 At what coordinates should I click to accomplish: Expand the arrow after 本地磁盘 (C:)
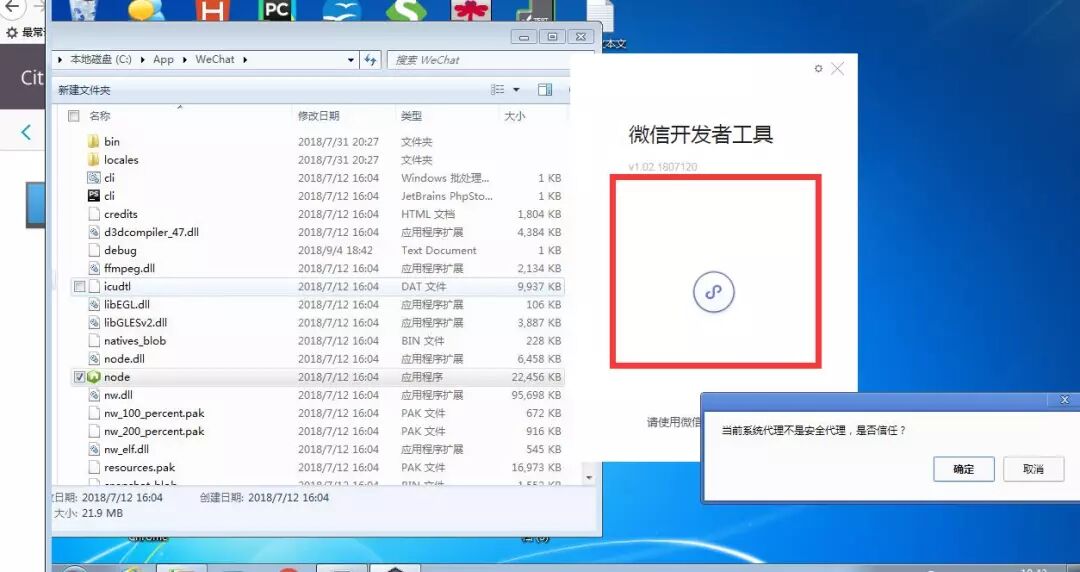coord(143,60)
